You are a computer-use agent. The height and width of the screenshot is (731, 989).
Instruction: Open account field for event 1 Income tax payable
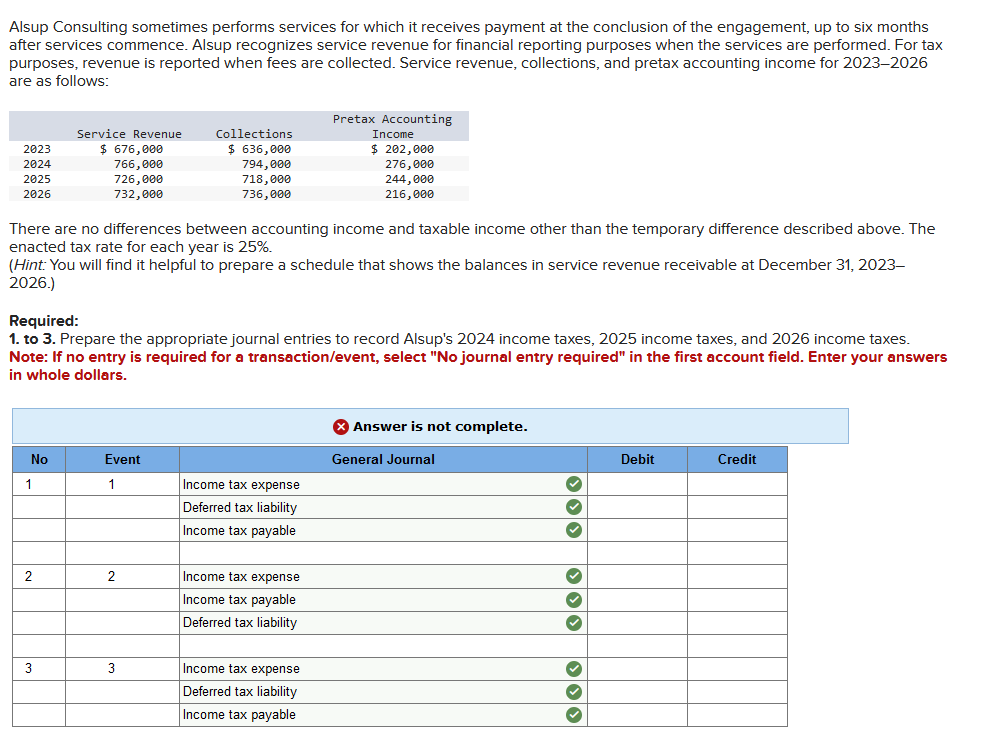coord(383,530)
